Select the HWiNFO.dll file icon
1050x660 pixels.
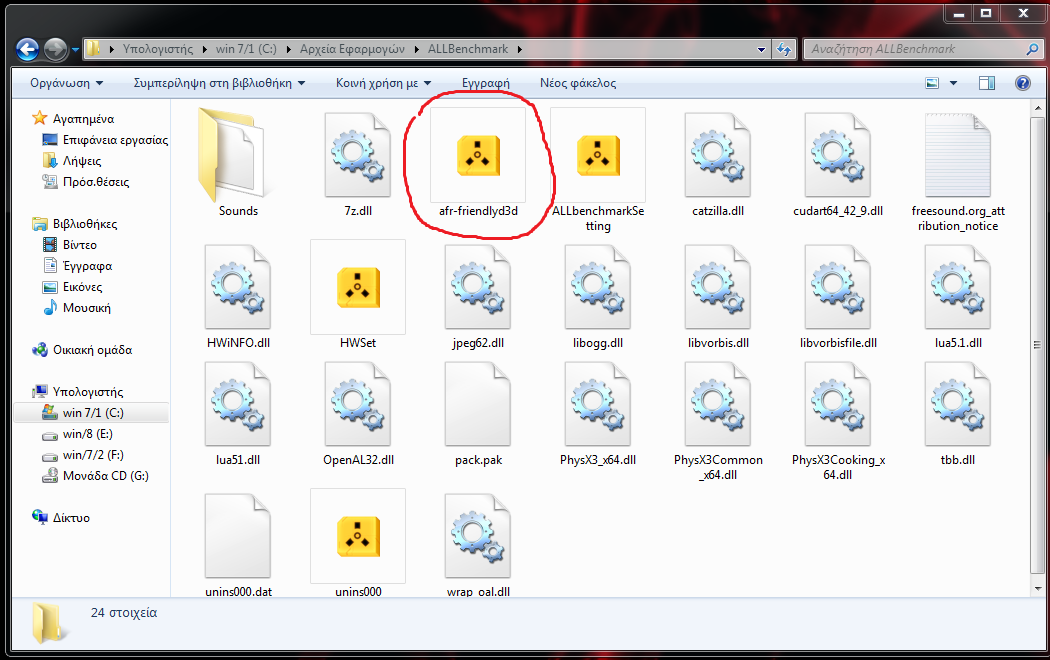238,287
